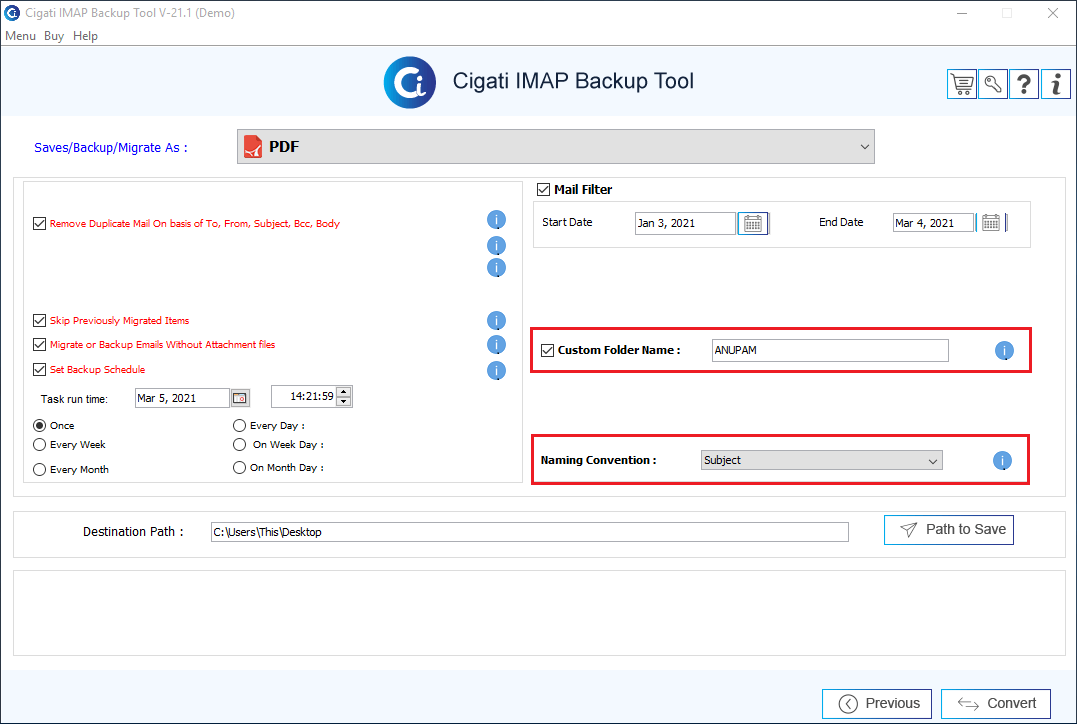Focus the Custom Folder Name text box
The width and height of the screenshot is (1077, 724).
tap(830, 350)
